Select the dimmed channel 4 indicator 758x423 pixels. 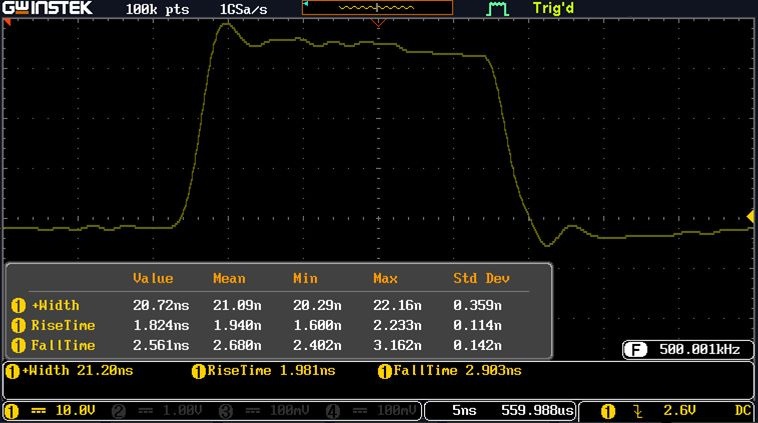click(x=333, y=411)
